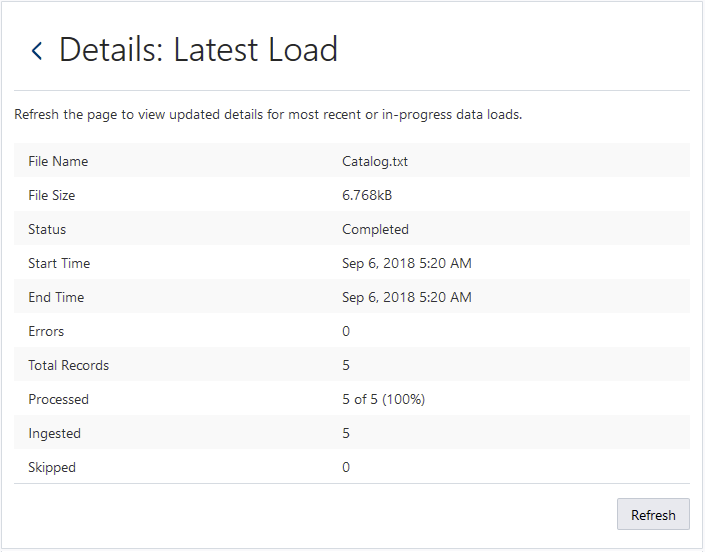Click the Processed row label
Image resolution: width=705 pixels, height=552 pixels.
58,399
